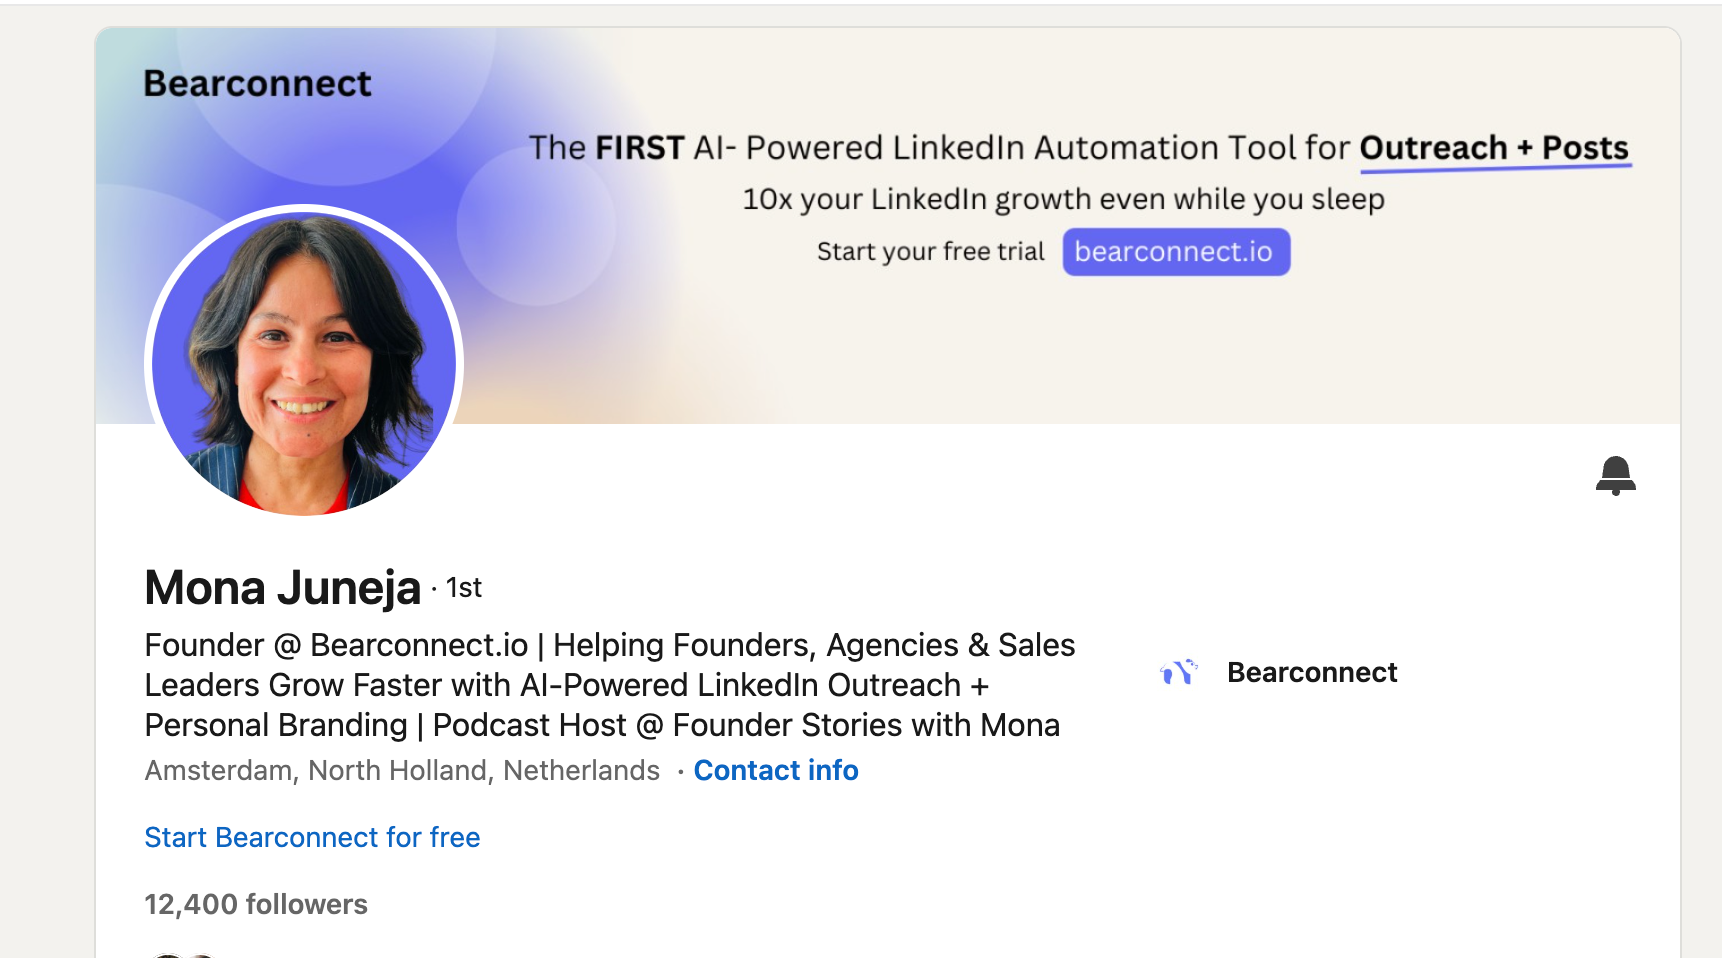Open the Contact info link
Screen dimensions: 1722x958
pyautogui.click(x=776, y=770)
